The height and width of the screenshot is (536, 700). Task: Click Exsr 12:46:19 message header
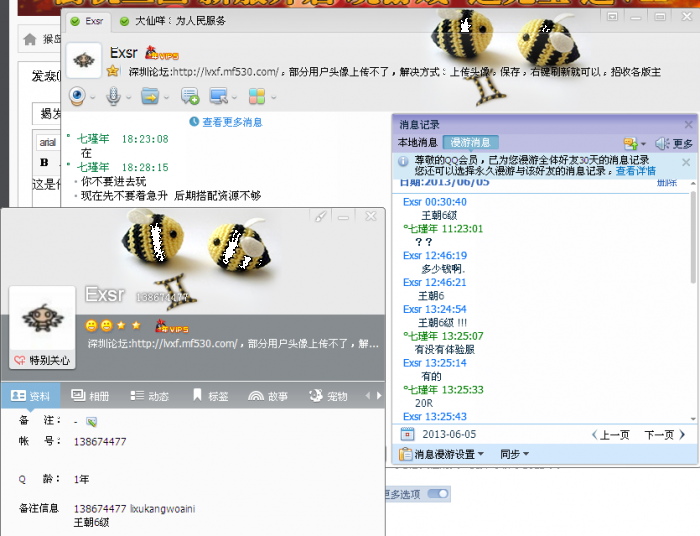pyautogui.click(x=435, y=255)
